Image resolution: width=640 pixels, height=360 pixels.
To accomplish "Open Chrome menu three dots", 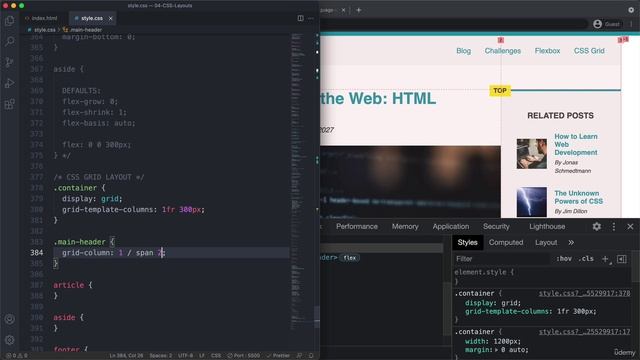I will tap(631, 24).
